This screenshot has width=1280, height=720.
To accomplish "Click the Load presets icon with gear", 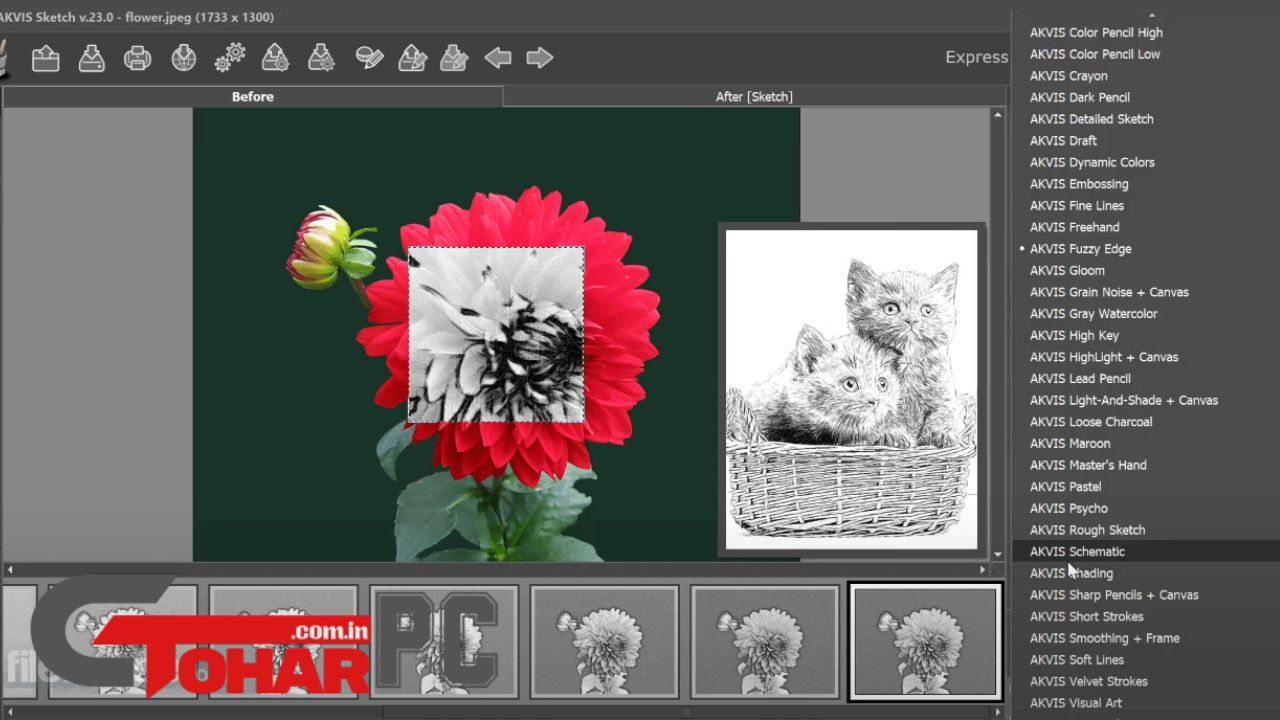I will (275, 58).
